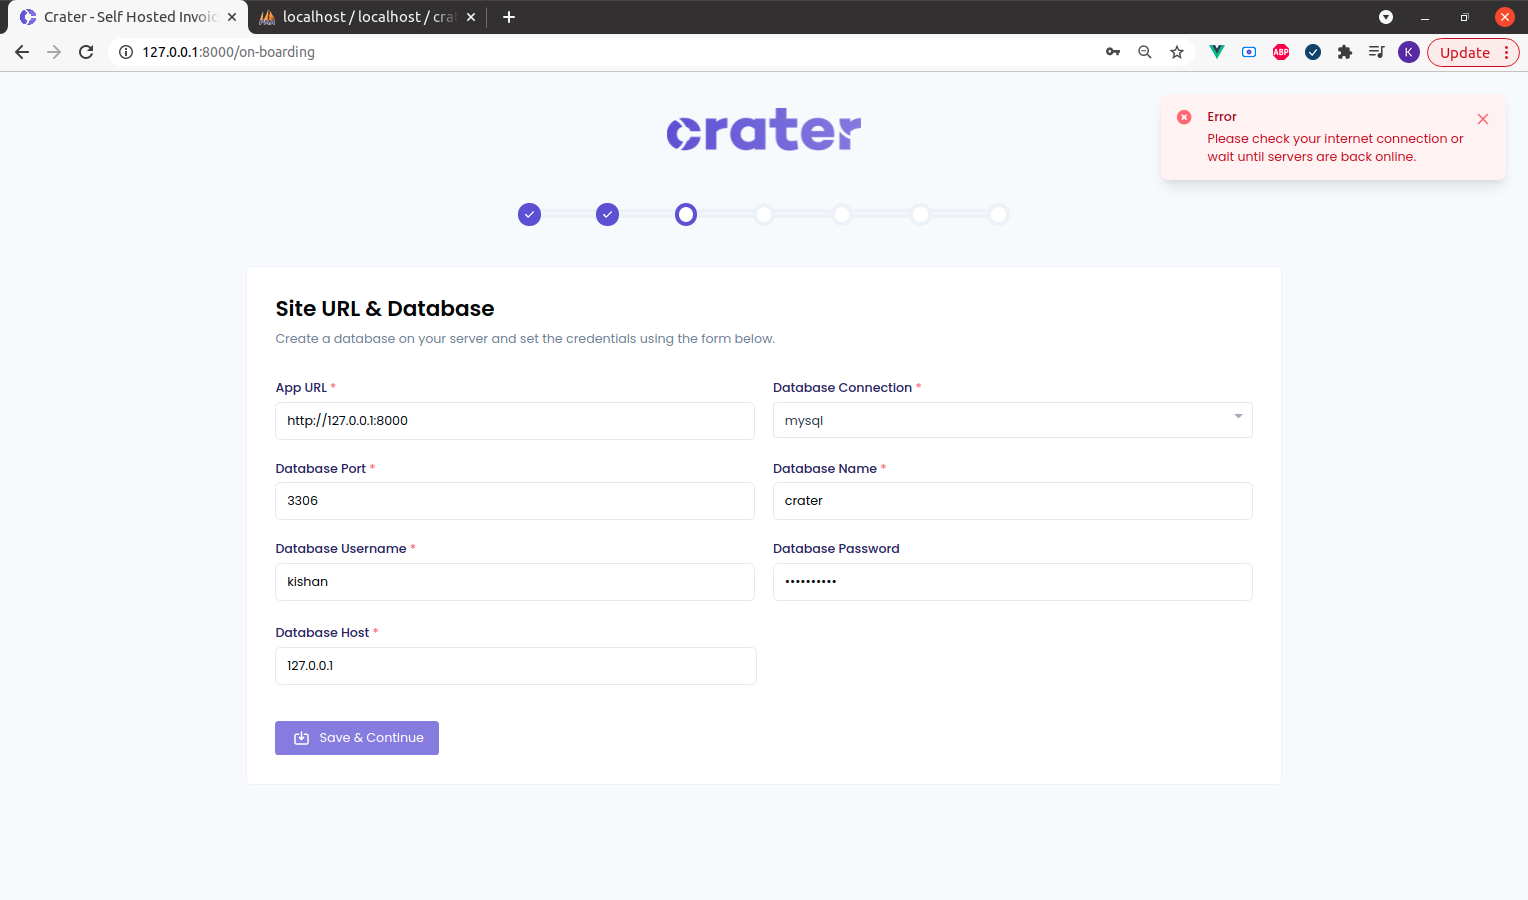Click inside the Database Password field
This screenshot has width=1528, height=900.
1012,582
